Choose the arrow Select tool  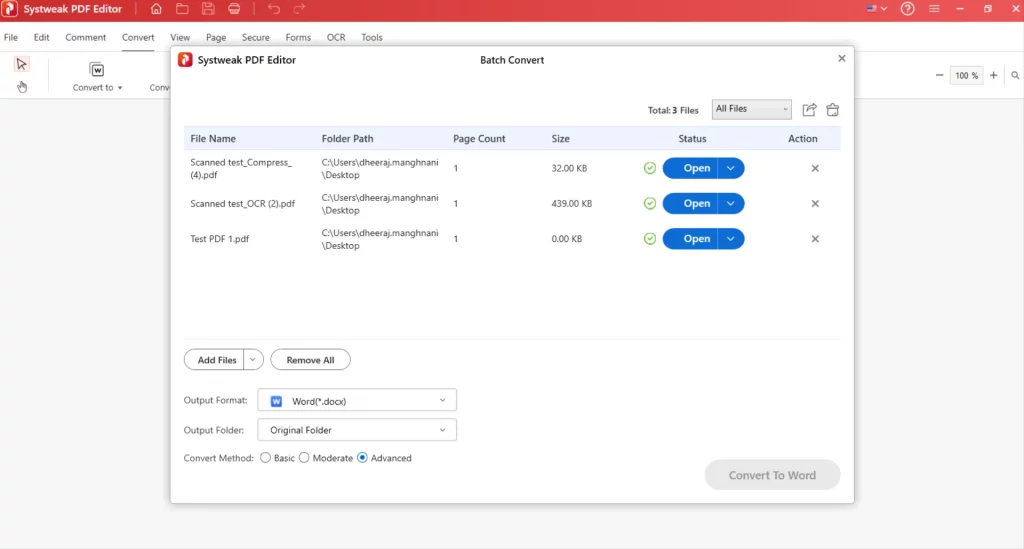click(22, 64)
